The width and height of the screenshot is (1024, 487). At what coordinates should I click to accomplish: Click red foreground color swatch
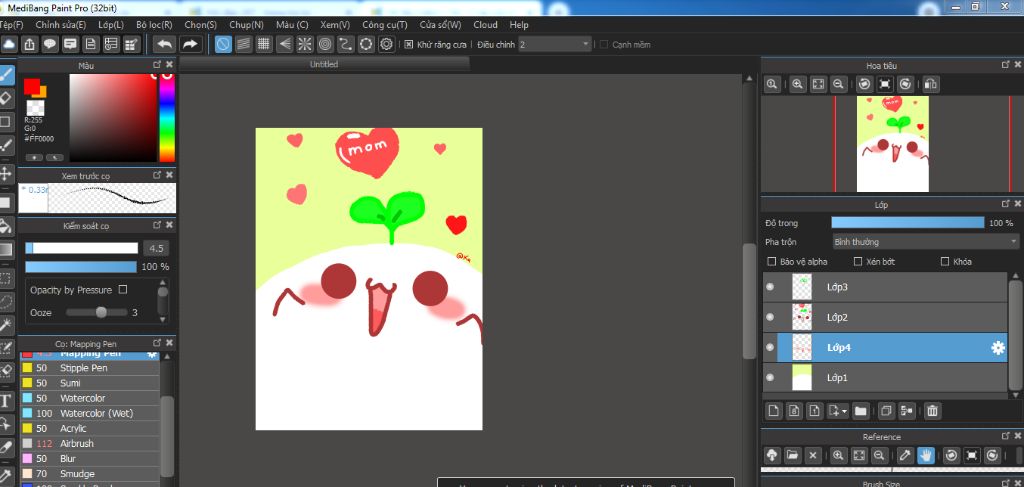tap(31, 86)
